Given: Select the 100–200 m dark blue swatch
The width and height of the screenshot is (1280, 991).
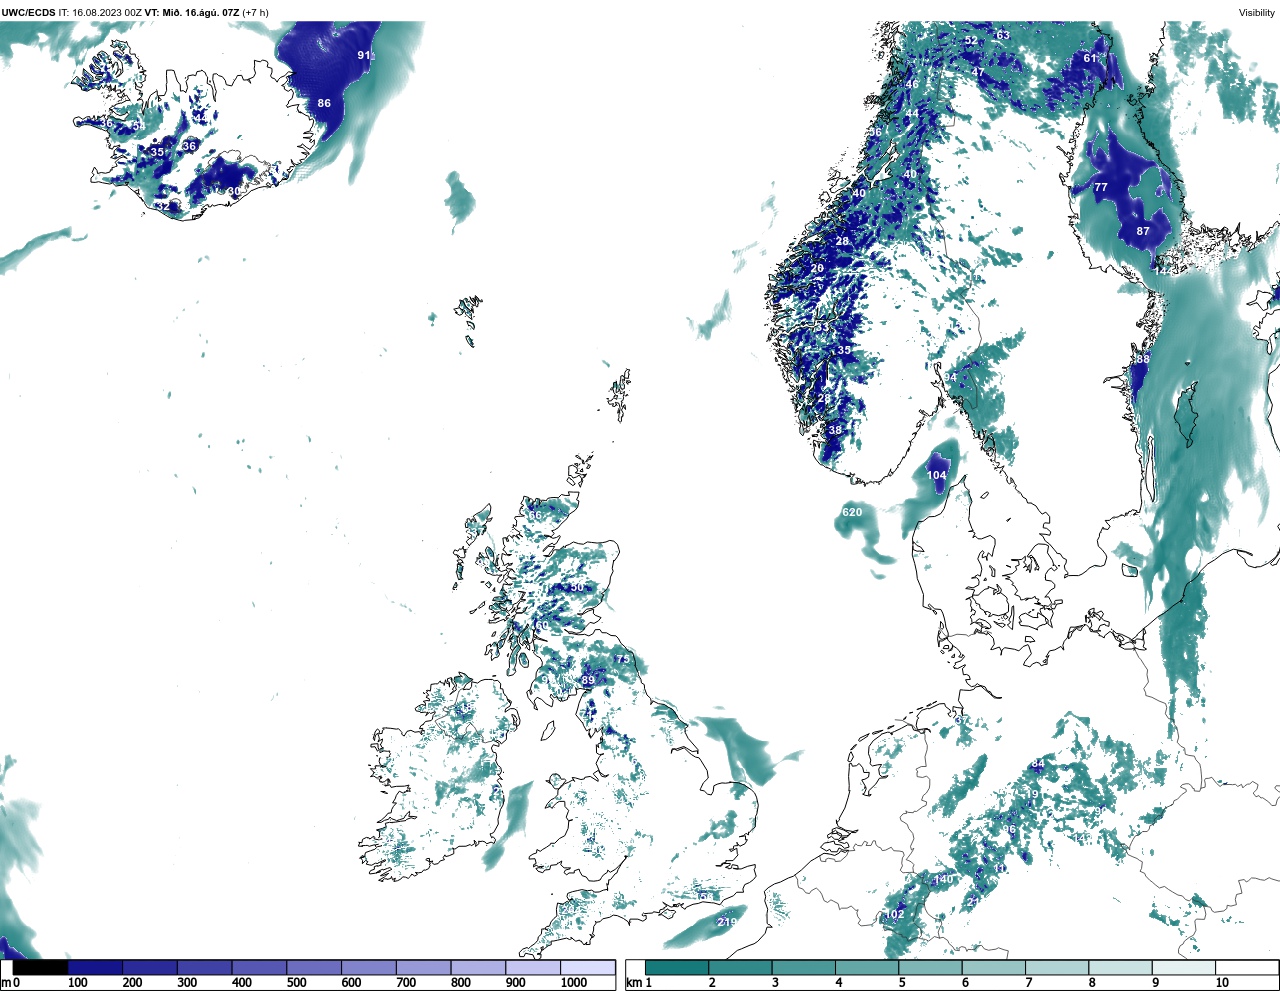Looking at the screenshot, I should click(95, 967).
